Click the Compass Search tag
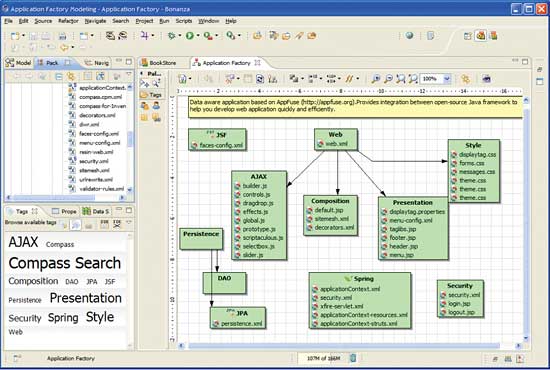Image resolution: width=550 pixels, height=370 pixels. [65, 263]
